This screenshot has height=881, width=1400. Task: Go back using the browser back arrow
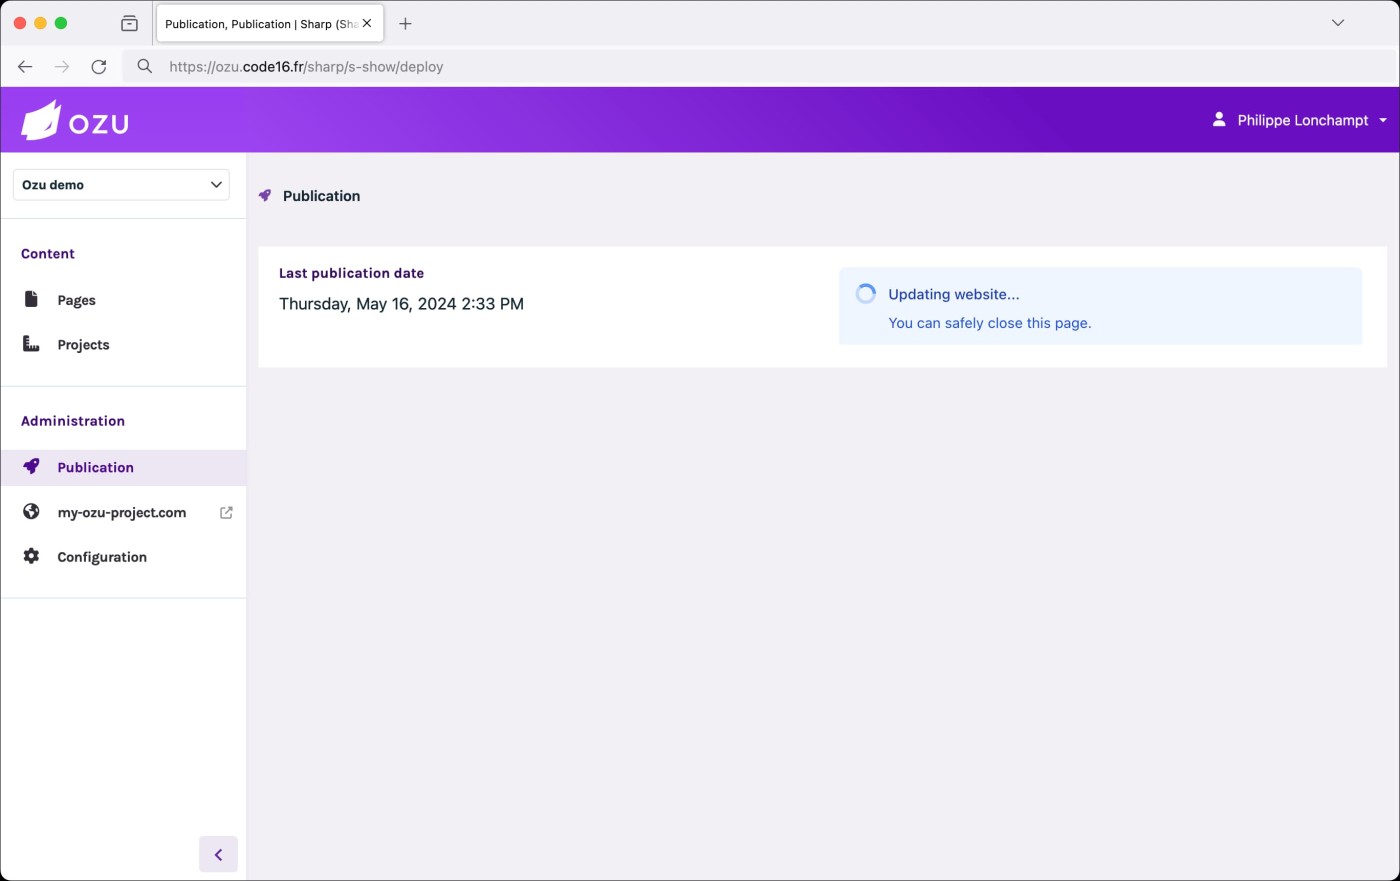(25, 67)
